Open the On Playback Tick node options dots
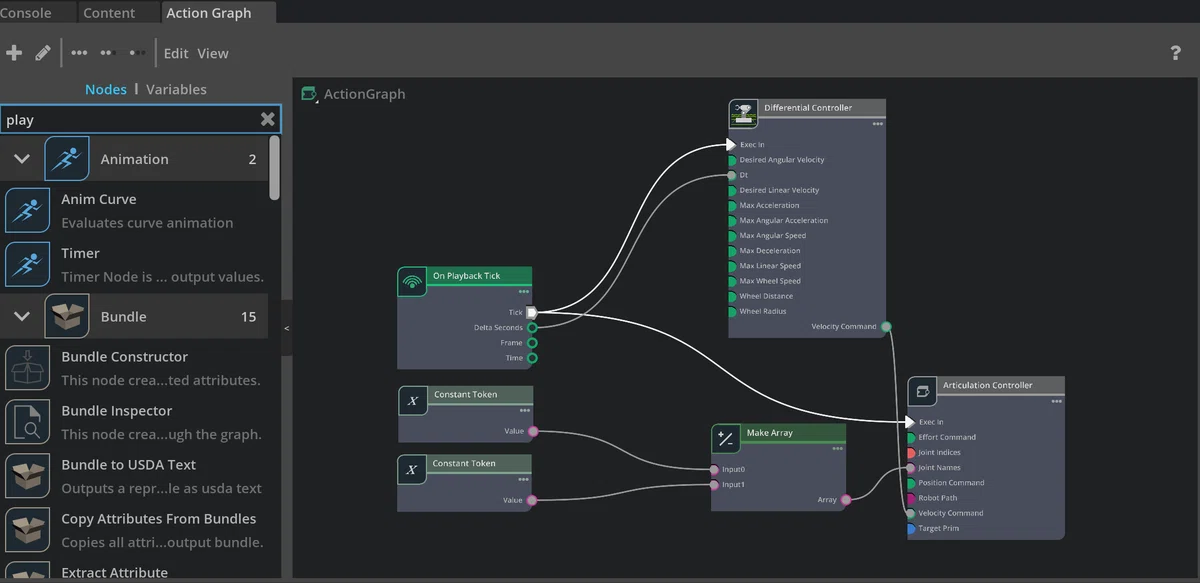The height and width of the screenshot is (583, 1200). (524, 292)
